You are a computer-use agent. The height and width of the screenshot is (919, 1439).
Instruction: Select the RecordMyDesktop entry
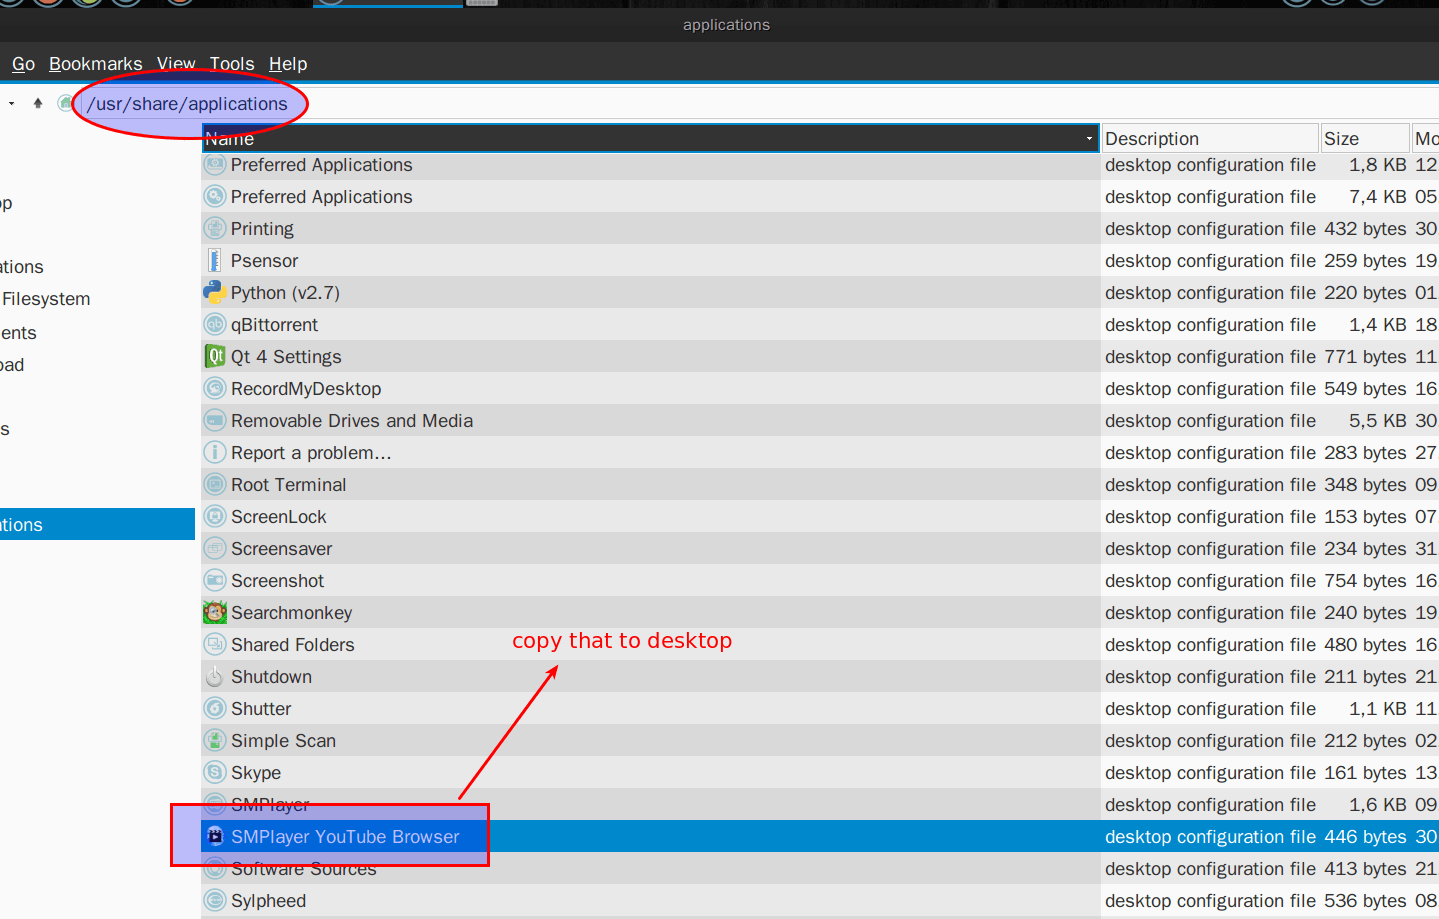point(306,389)
